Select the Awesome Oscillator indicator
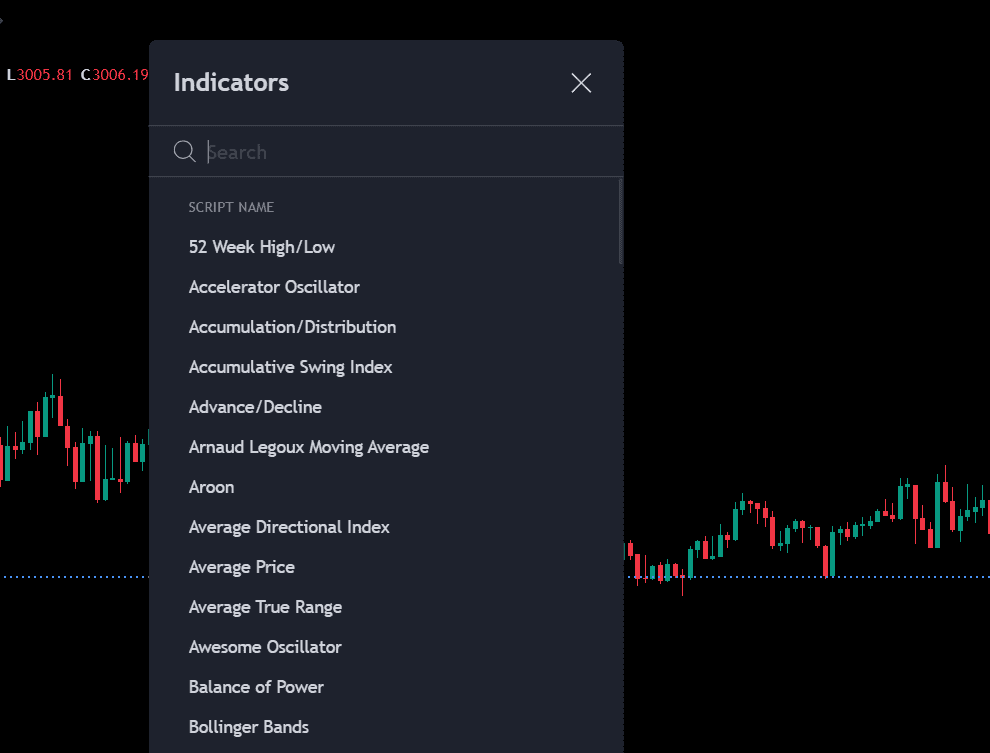Screen dimensions: 990x753 (265, 647)
